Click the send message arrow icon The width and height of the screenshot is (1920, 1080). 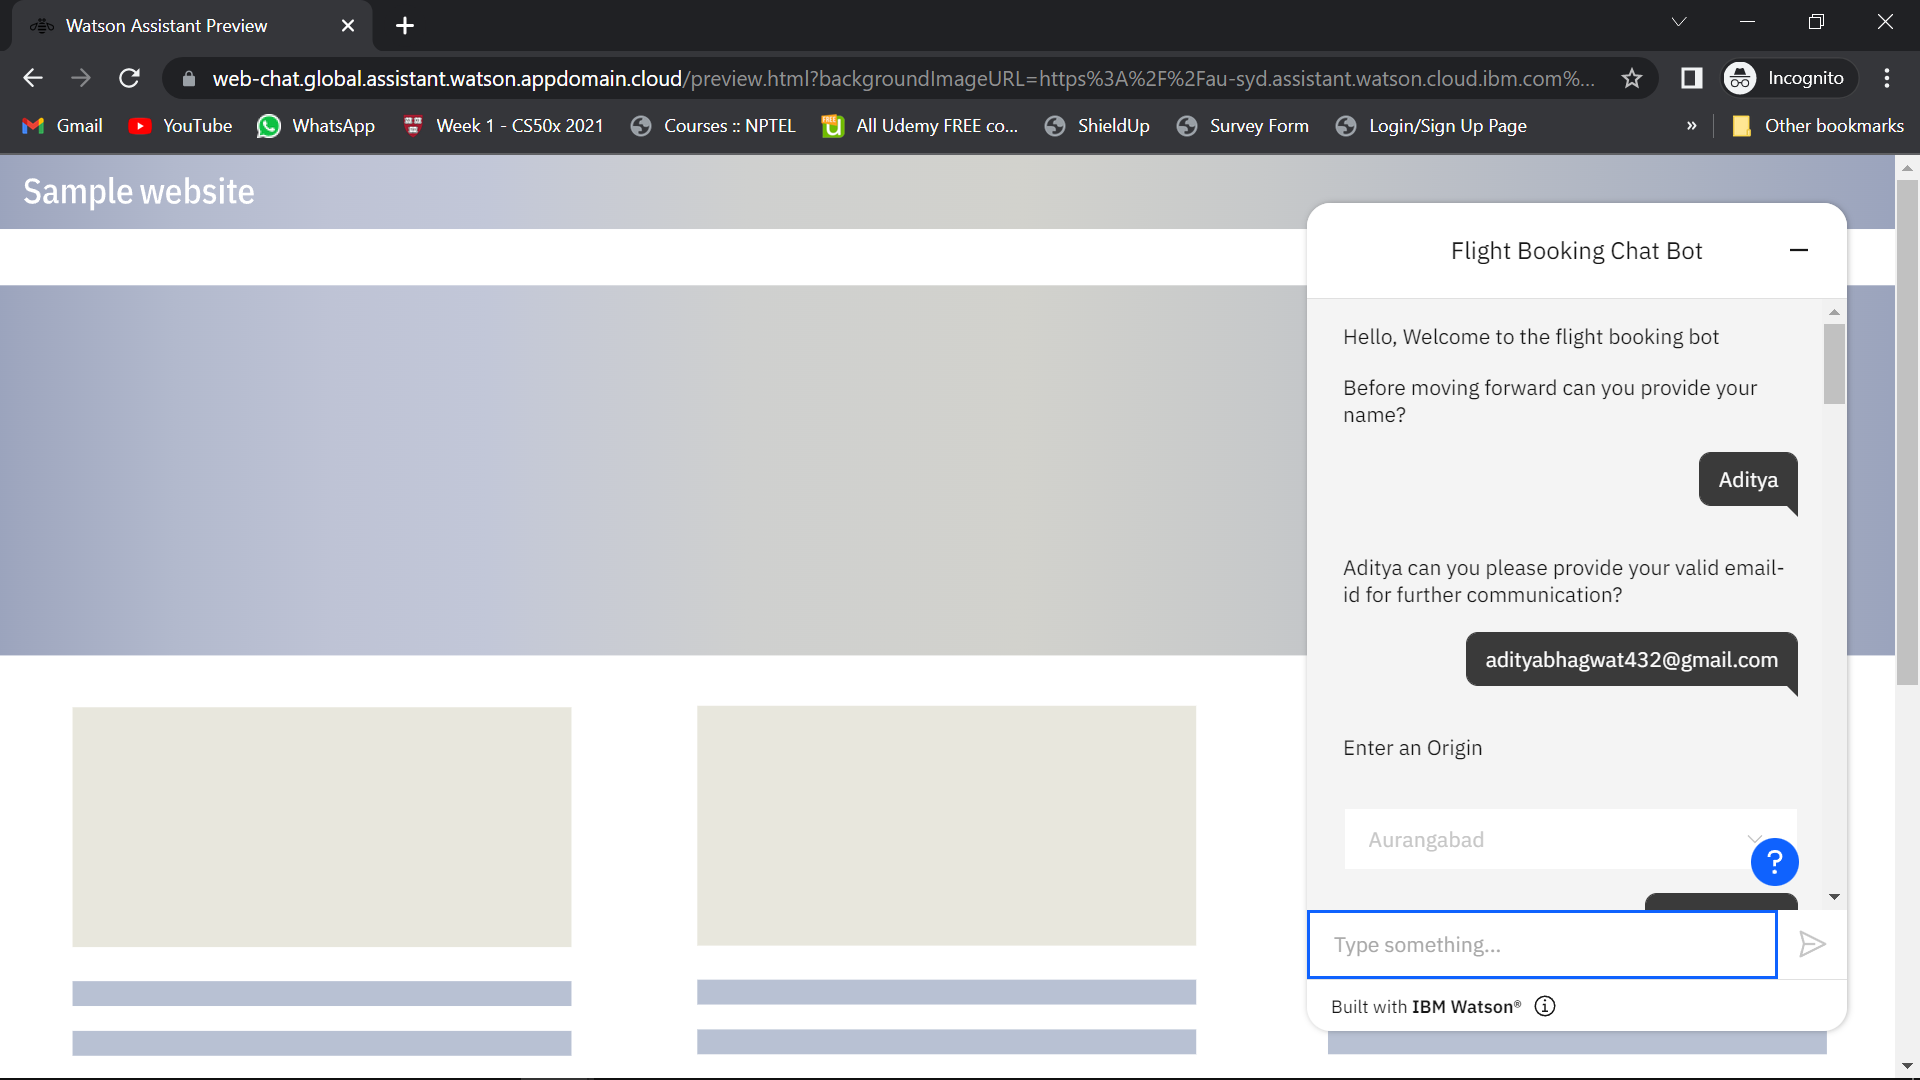tap(1812, 944)
